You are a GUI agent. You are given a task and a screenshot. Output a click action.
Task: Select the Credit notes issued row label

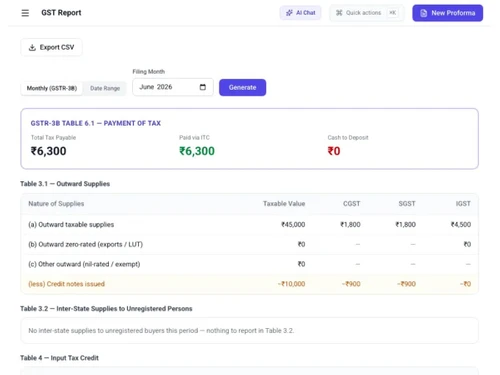coord(67,284)
